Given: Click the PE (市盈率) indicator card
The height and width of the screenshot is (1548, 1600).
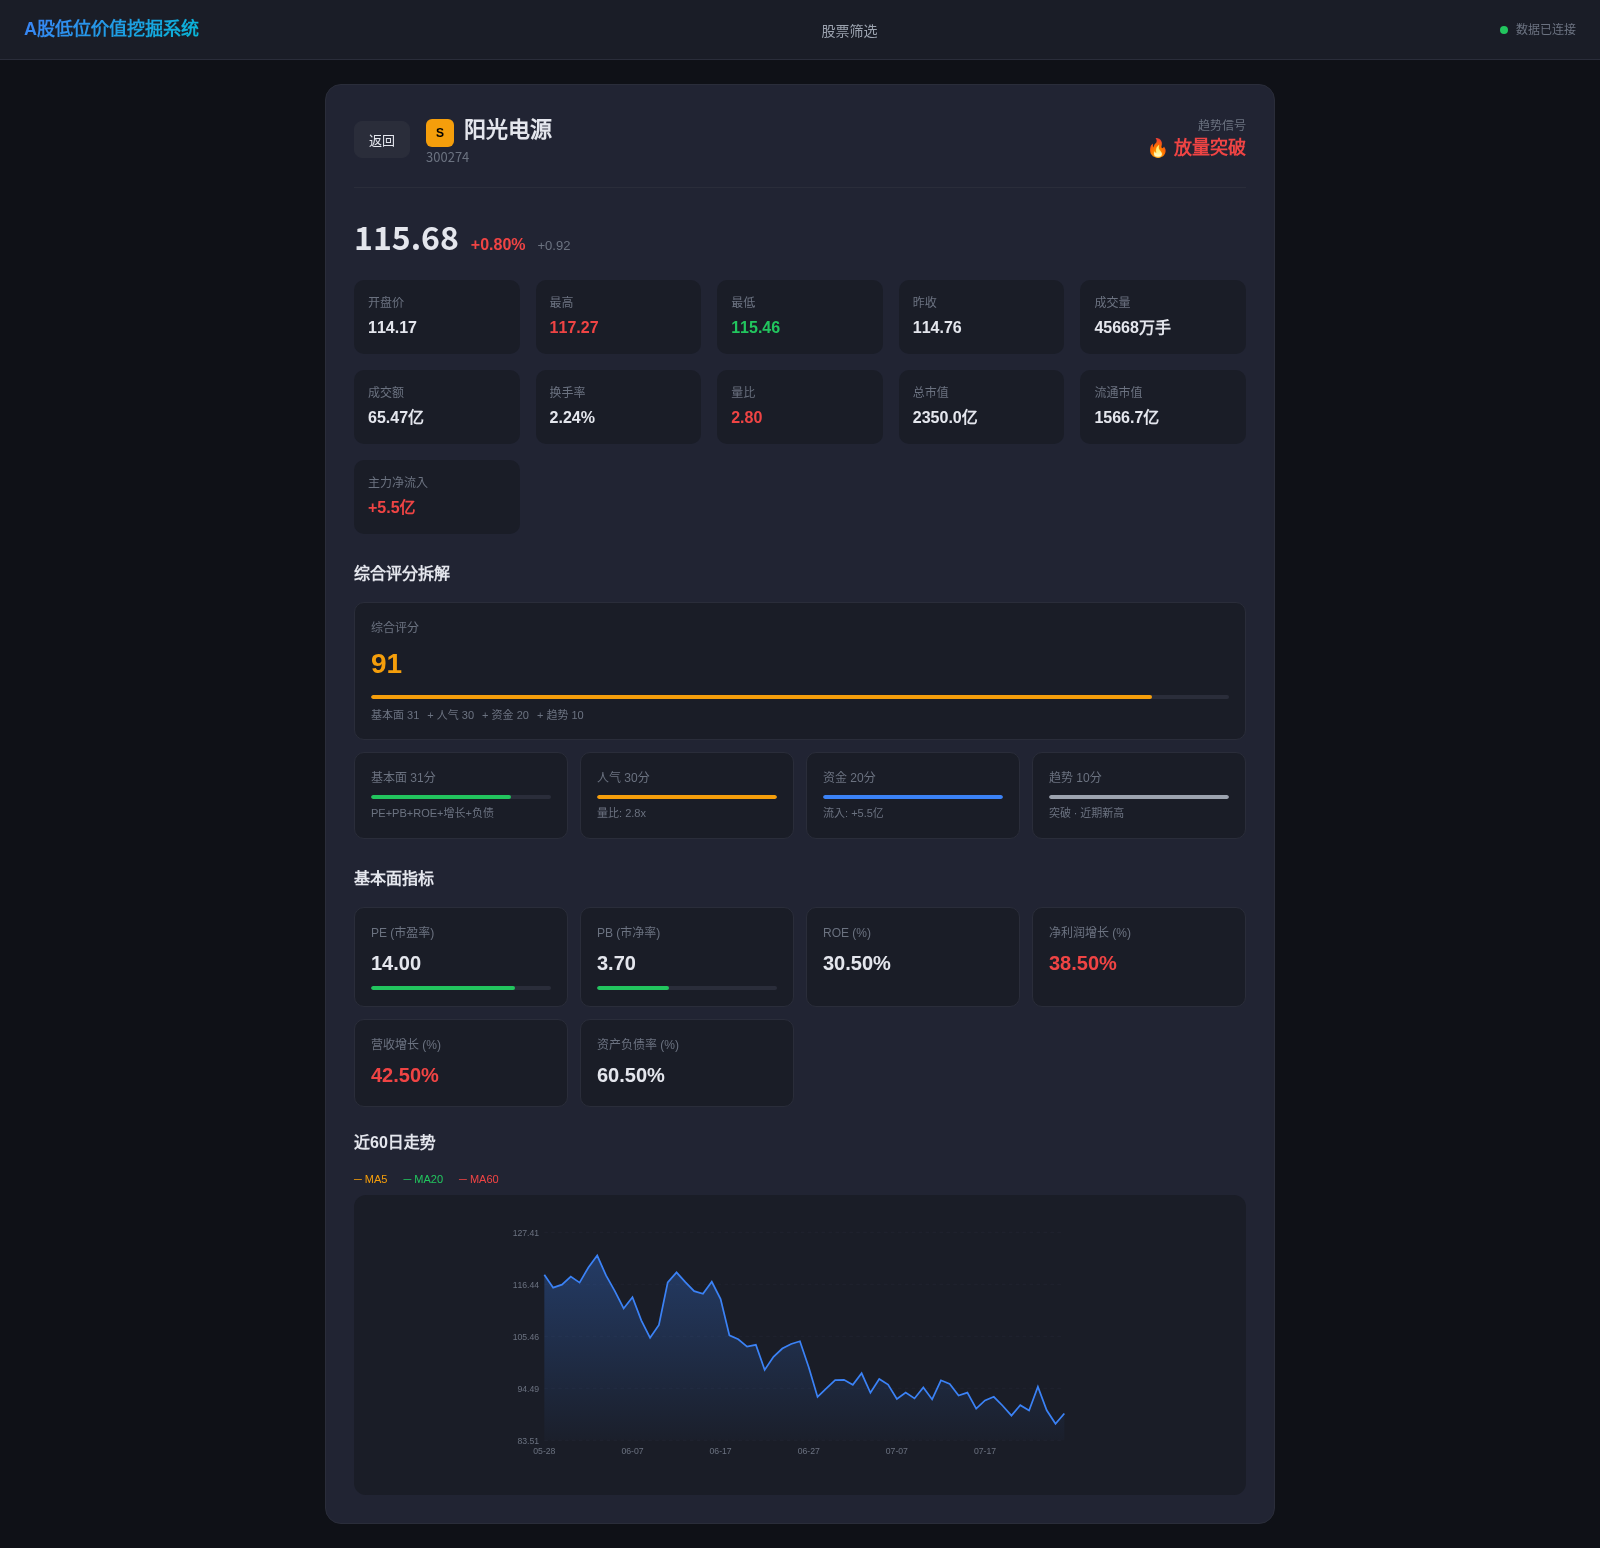Looking at the screenshot, I should 461,957.
